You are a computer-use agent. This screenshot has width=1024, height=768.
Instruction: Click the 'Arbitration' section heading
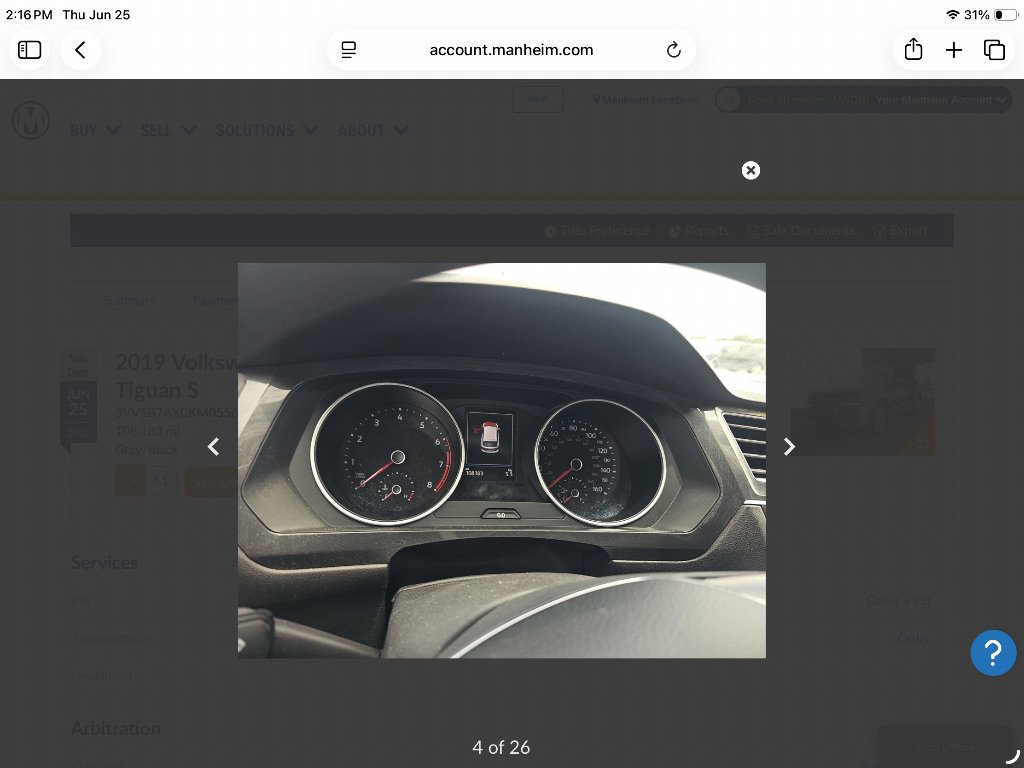116,728
